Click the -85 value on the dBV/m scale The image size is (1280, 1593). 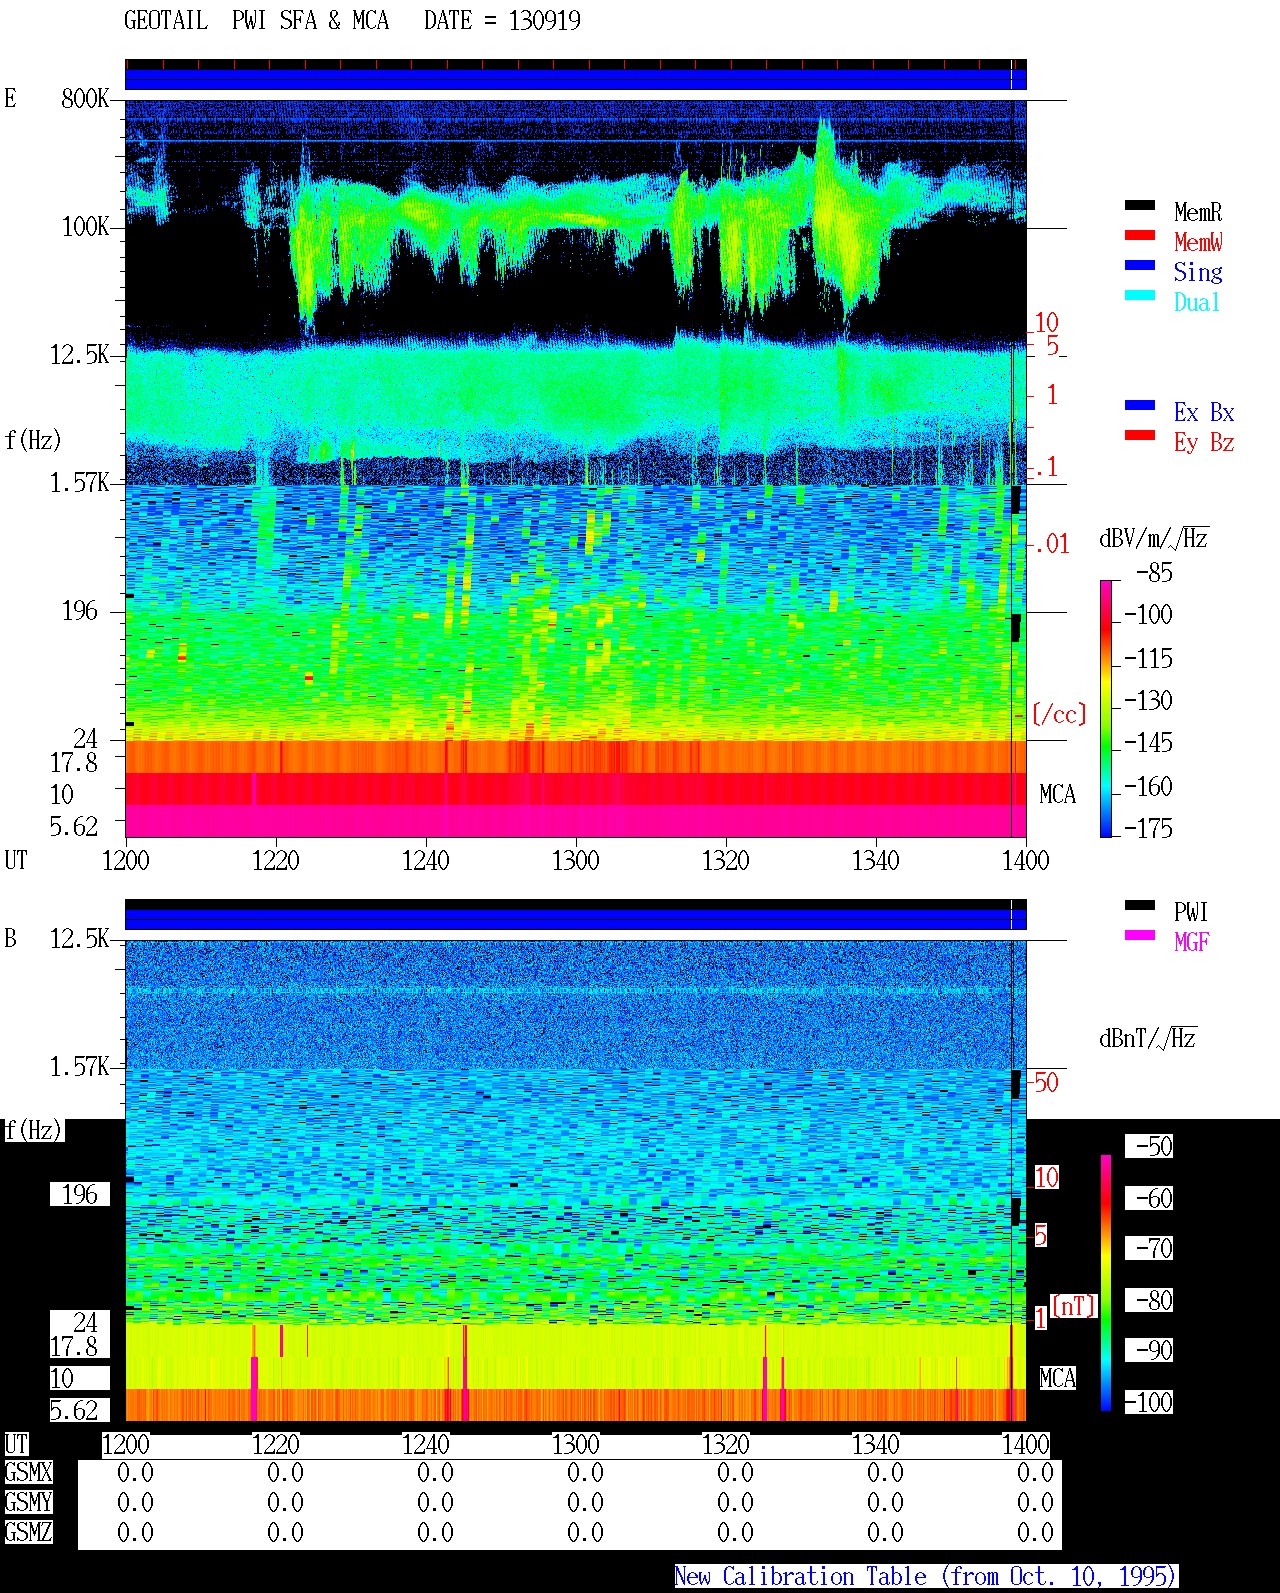1154,573
